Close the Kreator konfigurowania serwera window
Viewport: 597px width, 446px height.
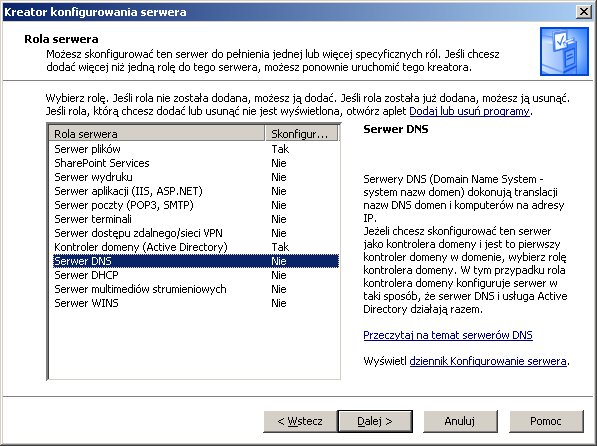click(x=584, y=12)
